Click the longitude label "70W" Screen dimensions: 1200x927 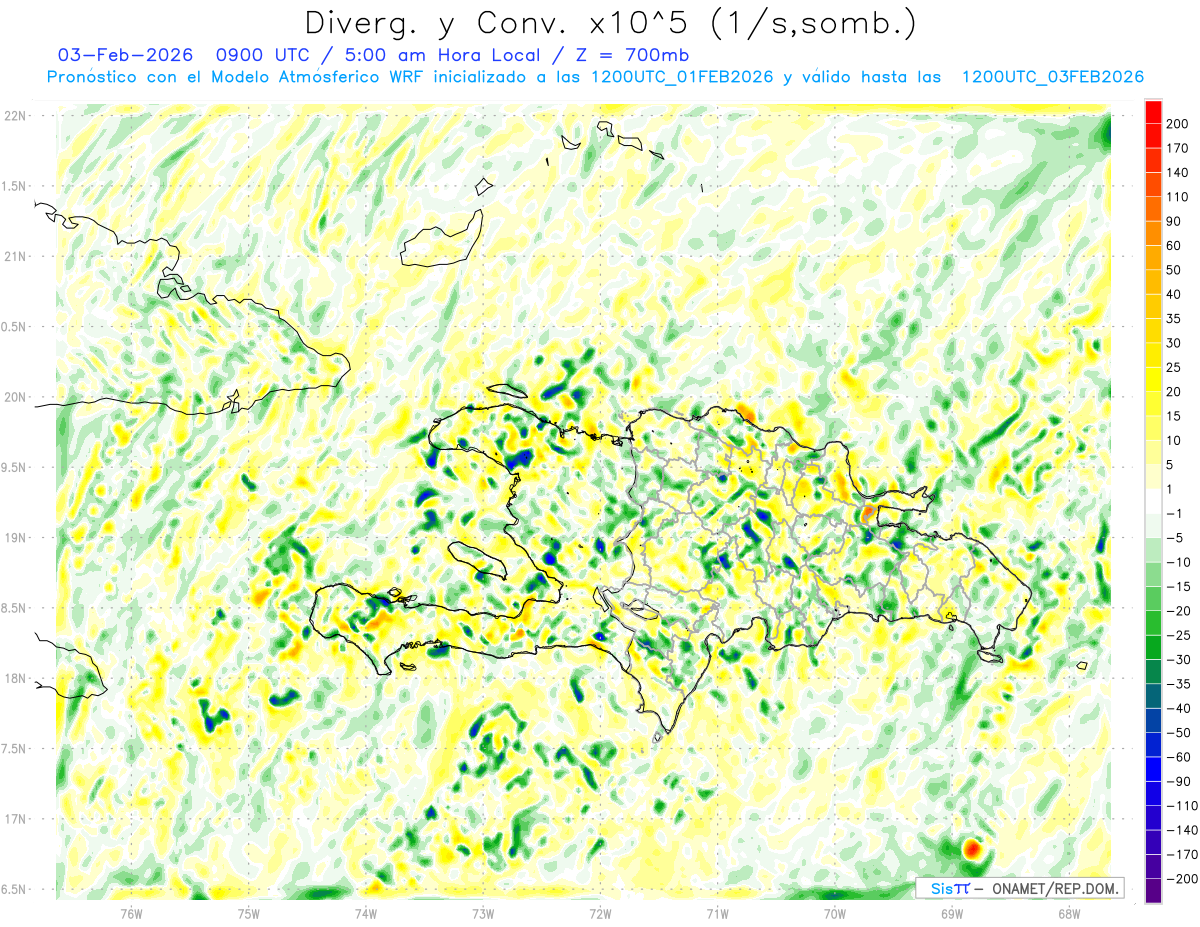pyautogui.click(x=835, y=914)
